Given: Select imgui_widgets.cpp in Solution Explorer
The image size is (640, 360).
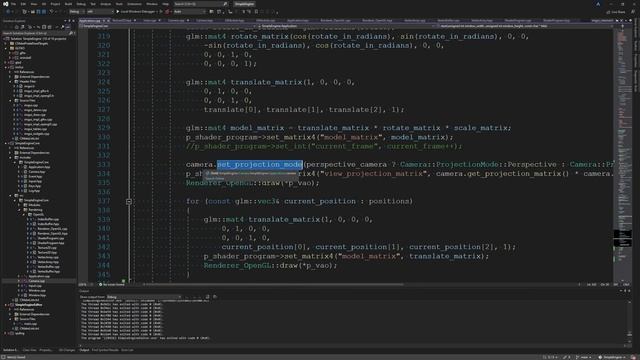Looking at the screenshot, I should [x=36, y=134].
